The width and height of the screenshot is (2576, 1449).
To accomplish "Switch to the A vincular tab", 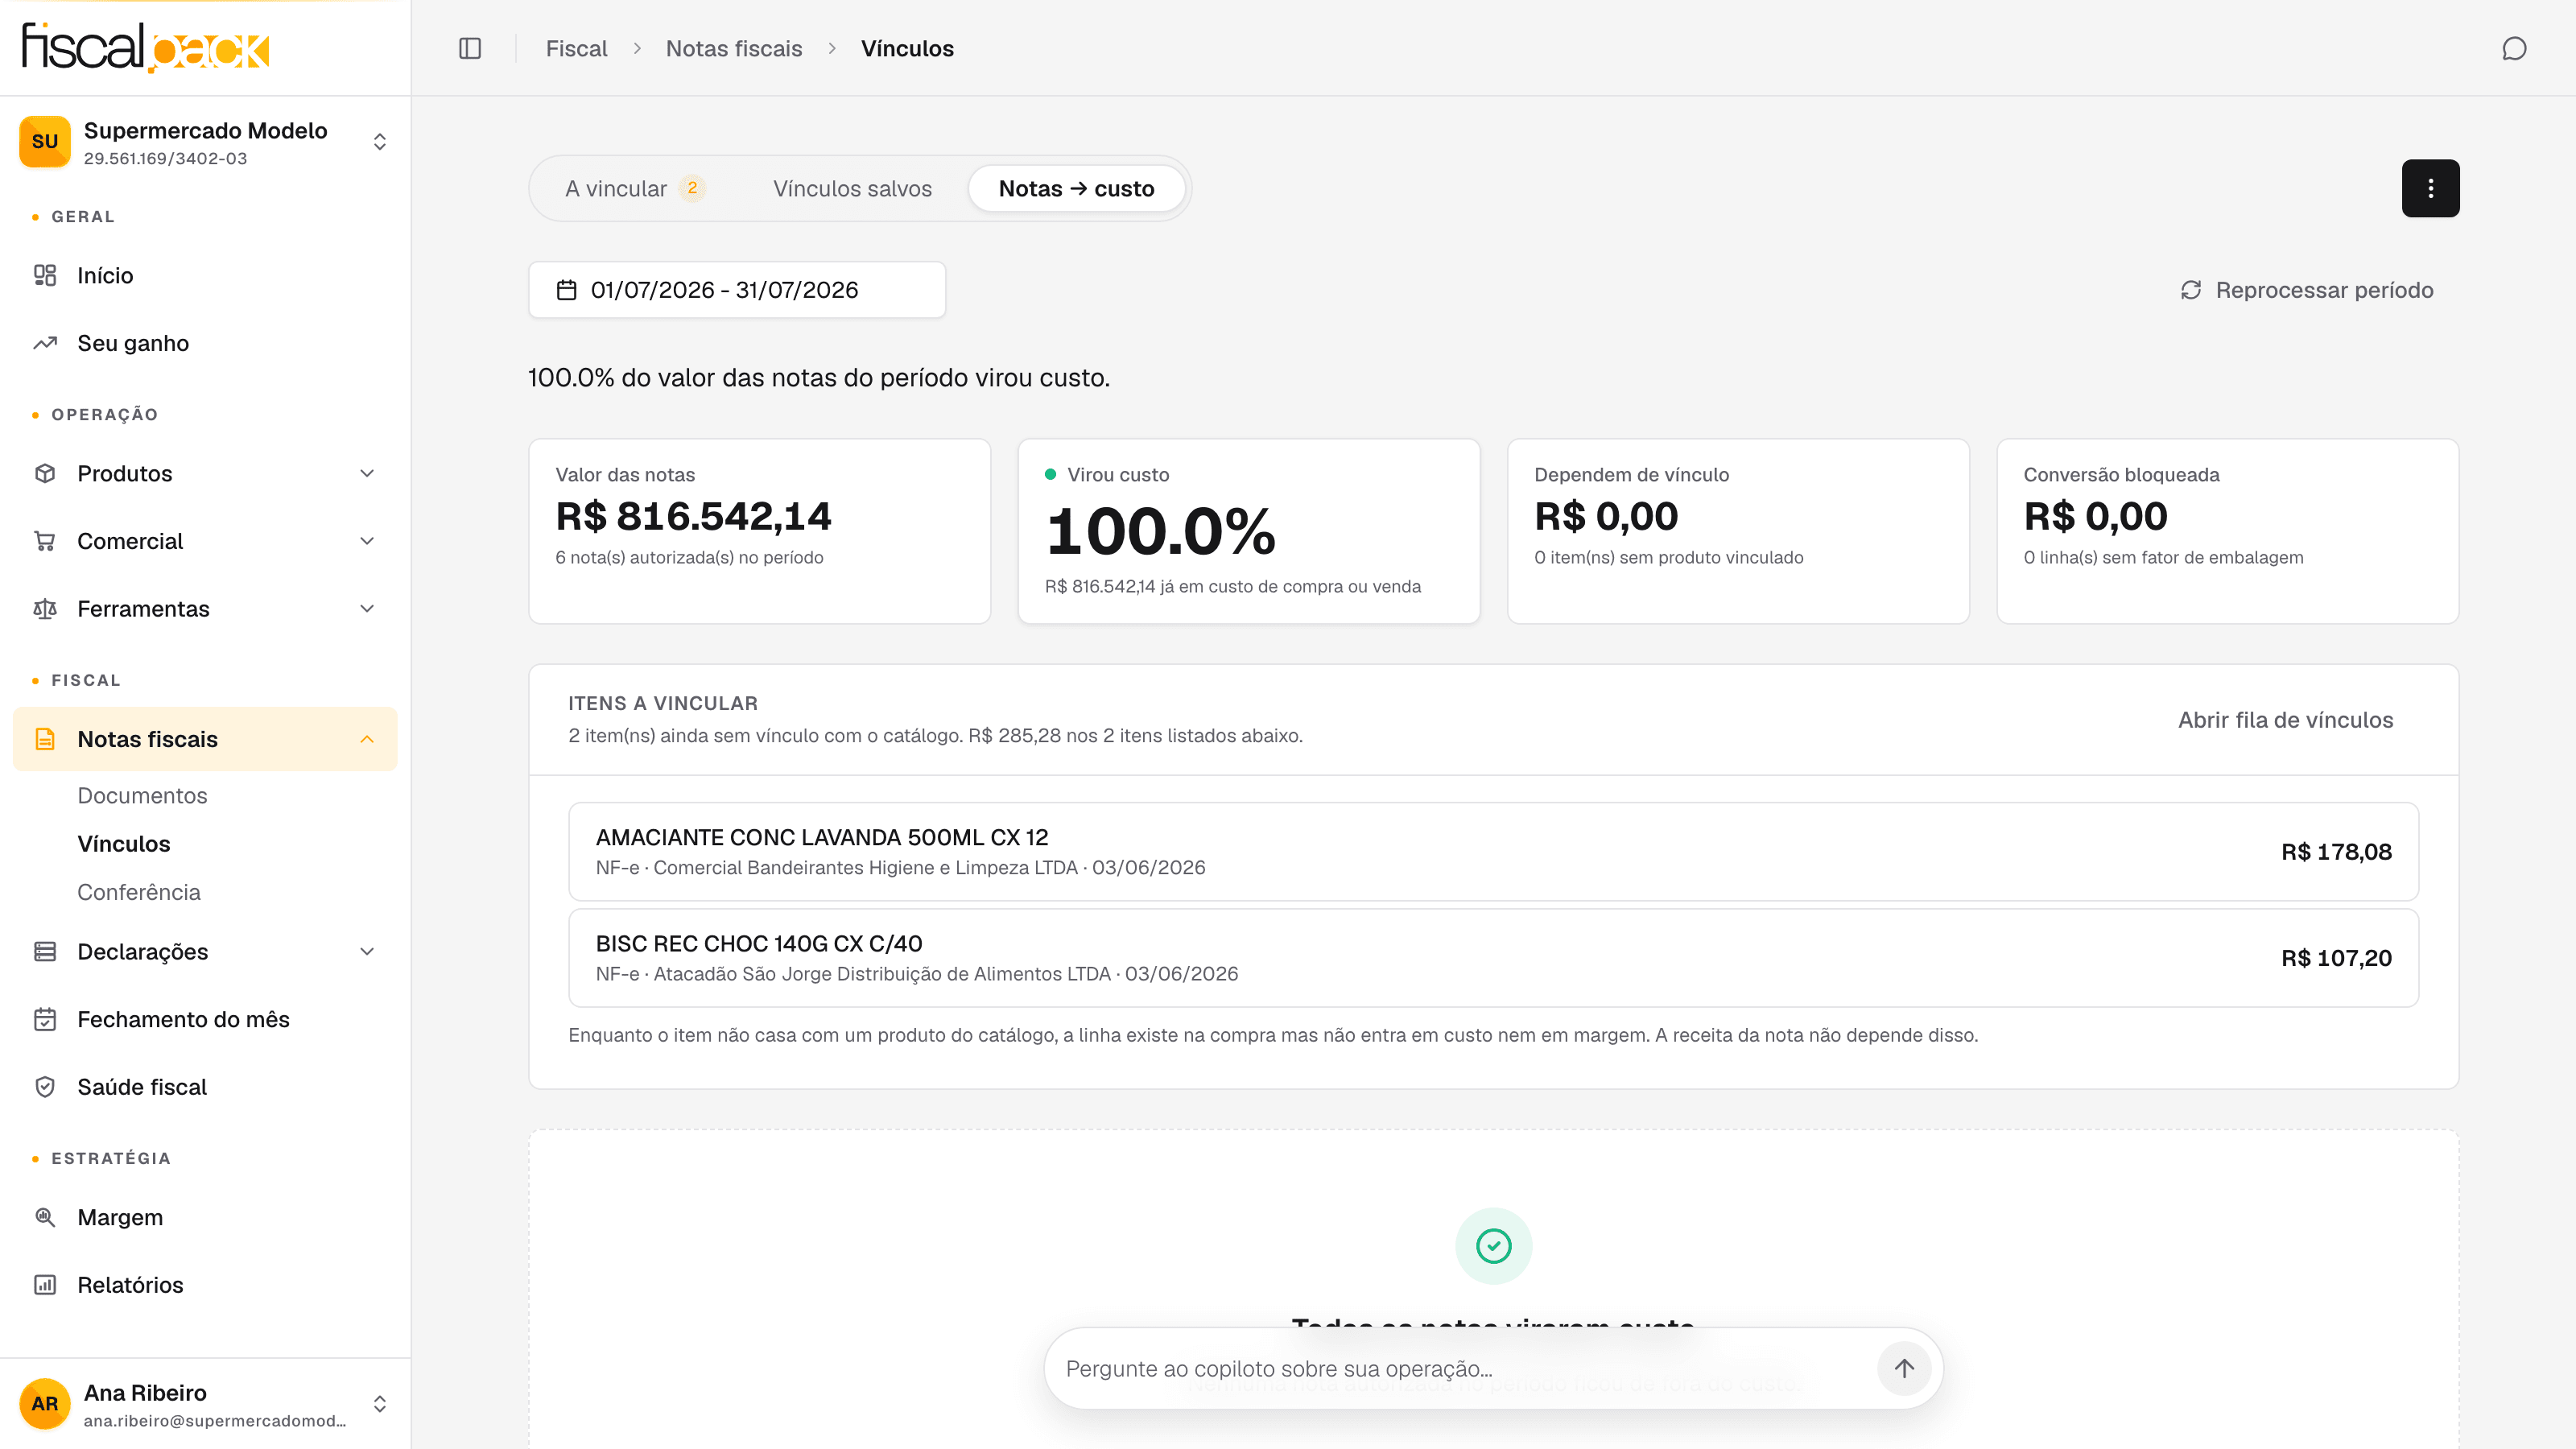I will [x=635, y=188].
